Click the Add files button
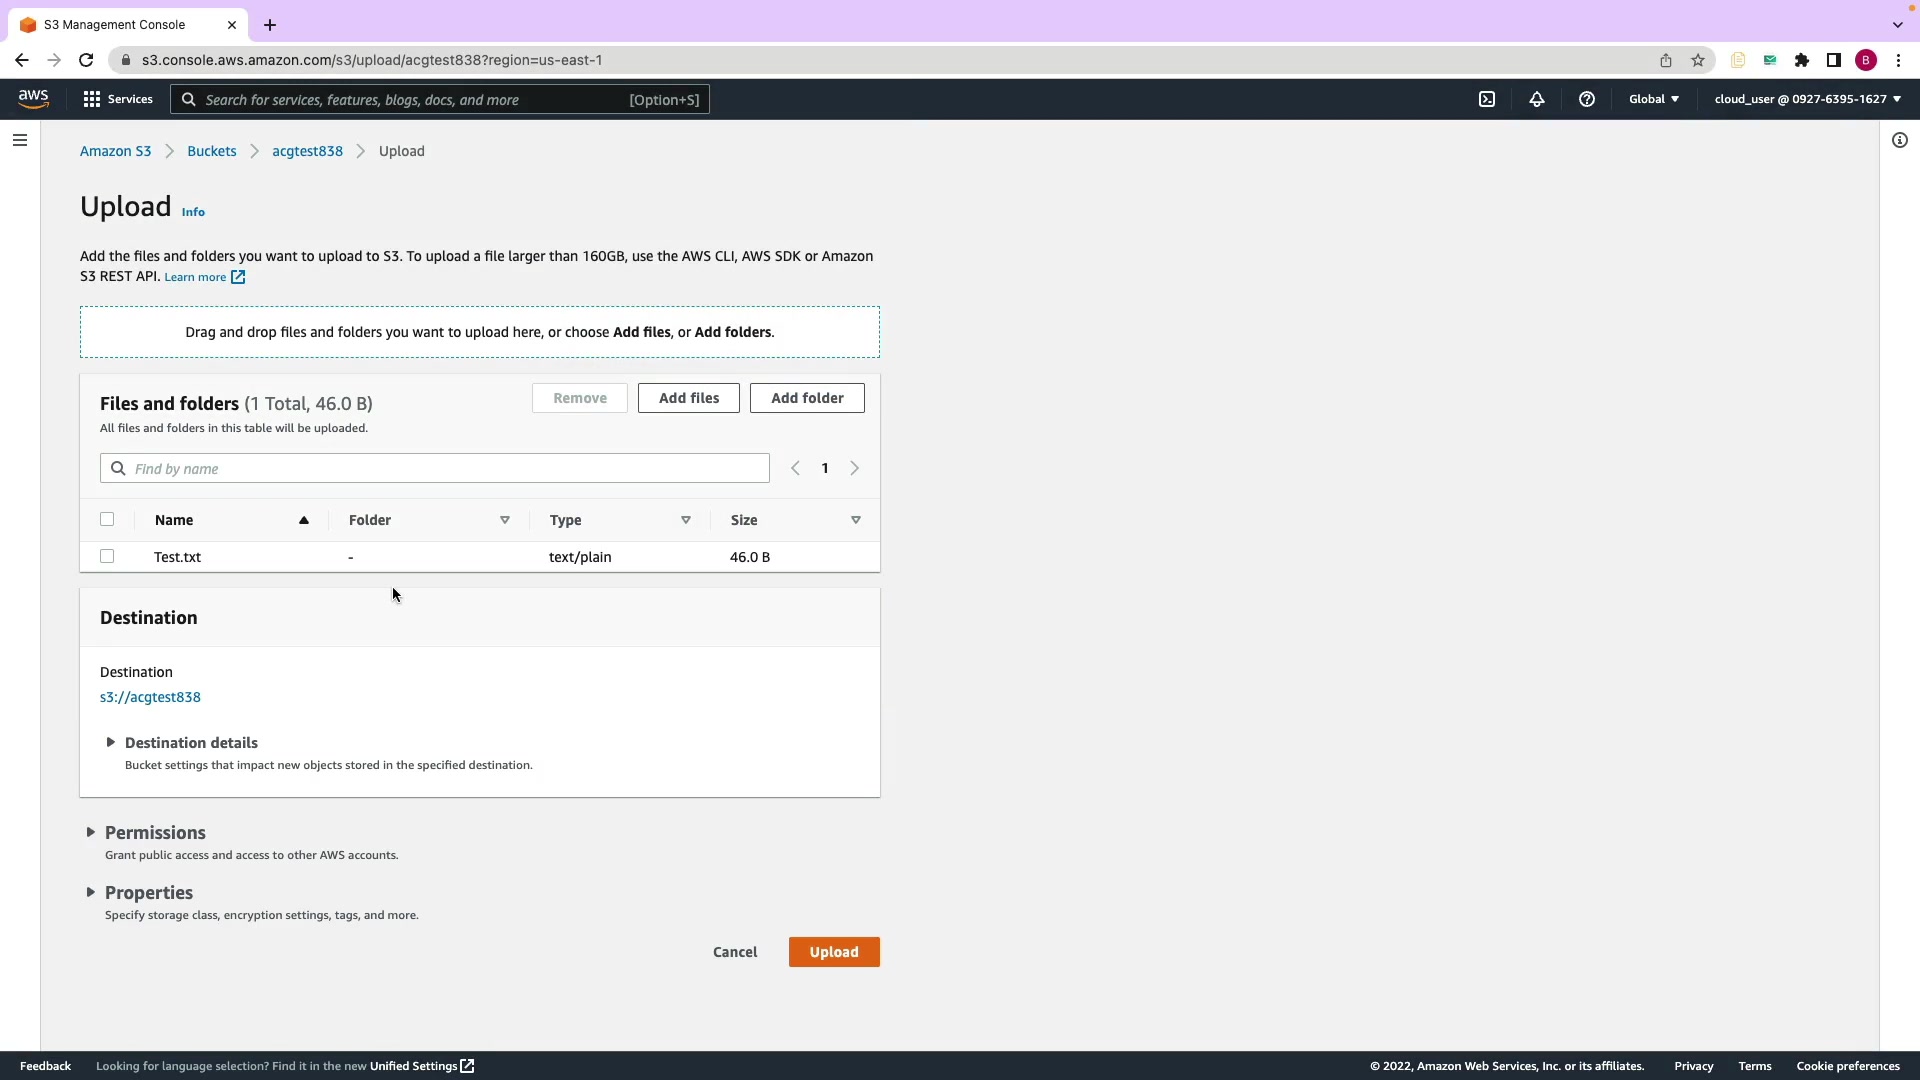This screenshot has height=1080, width=1920. tap(689, 398)
